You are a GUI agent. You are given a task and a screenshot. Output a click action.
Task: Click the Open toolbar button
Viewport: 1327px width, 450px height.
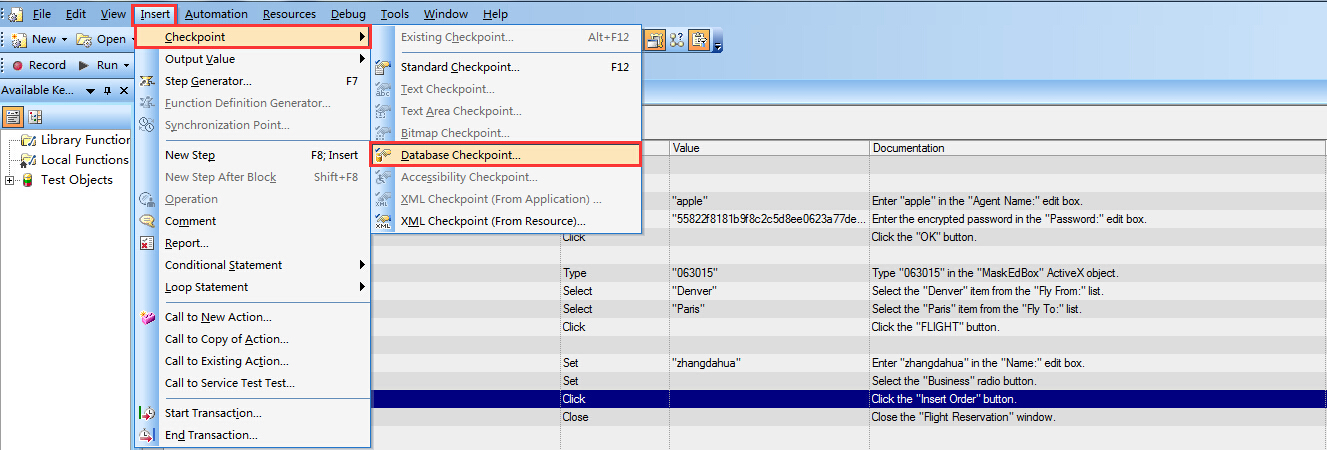102,39
